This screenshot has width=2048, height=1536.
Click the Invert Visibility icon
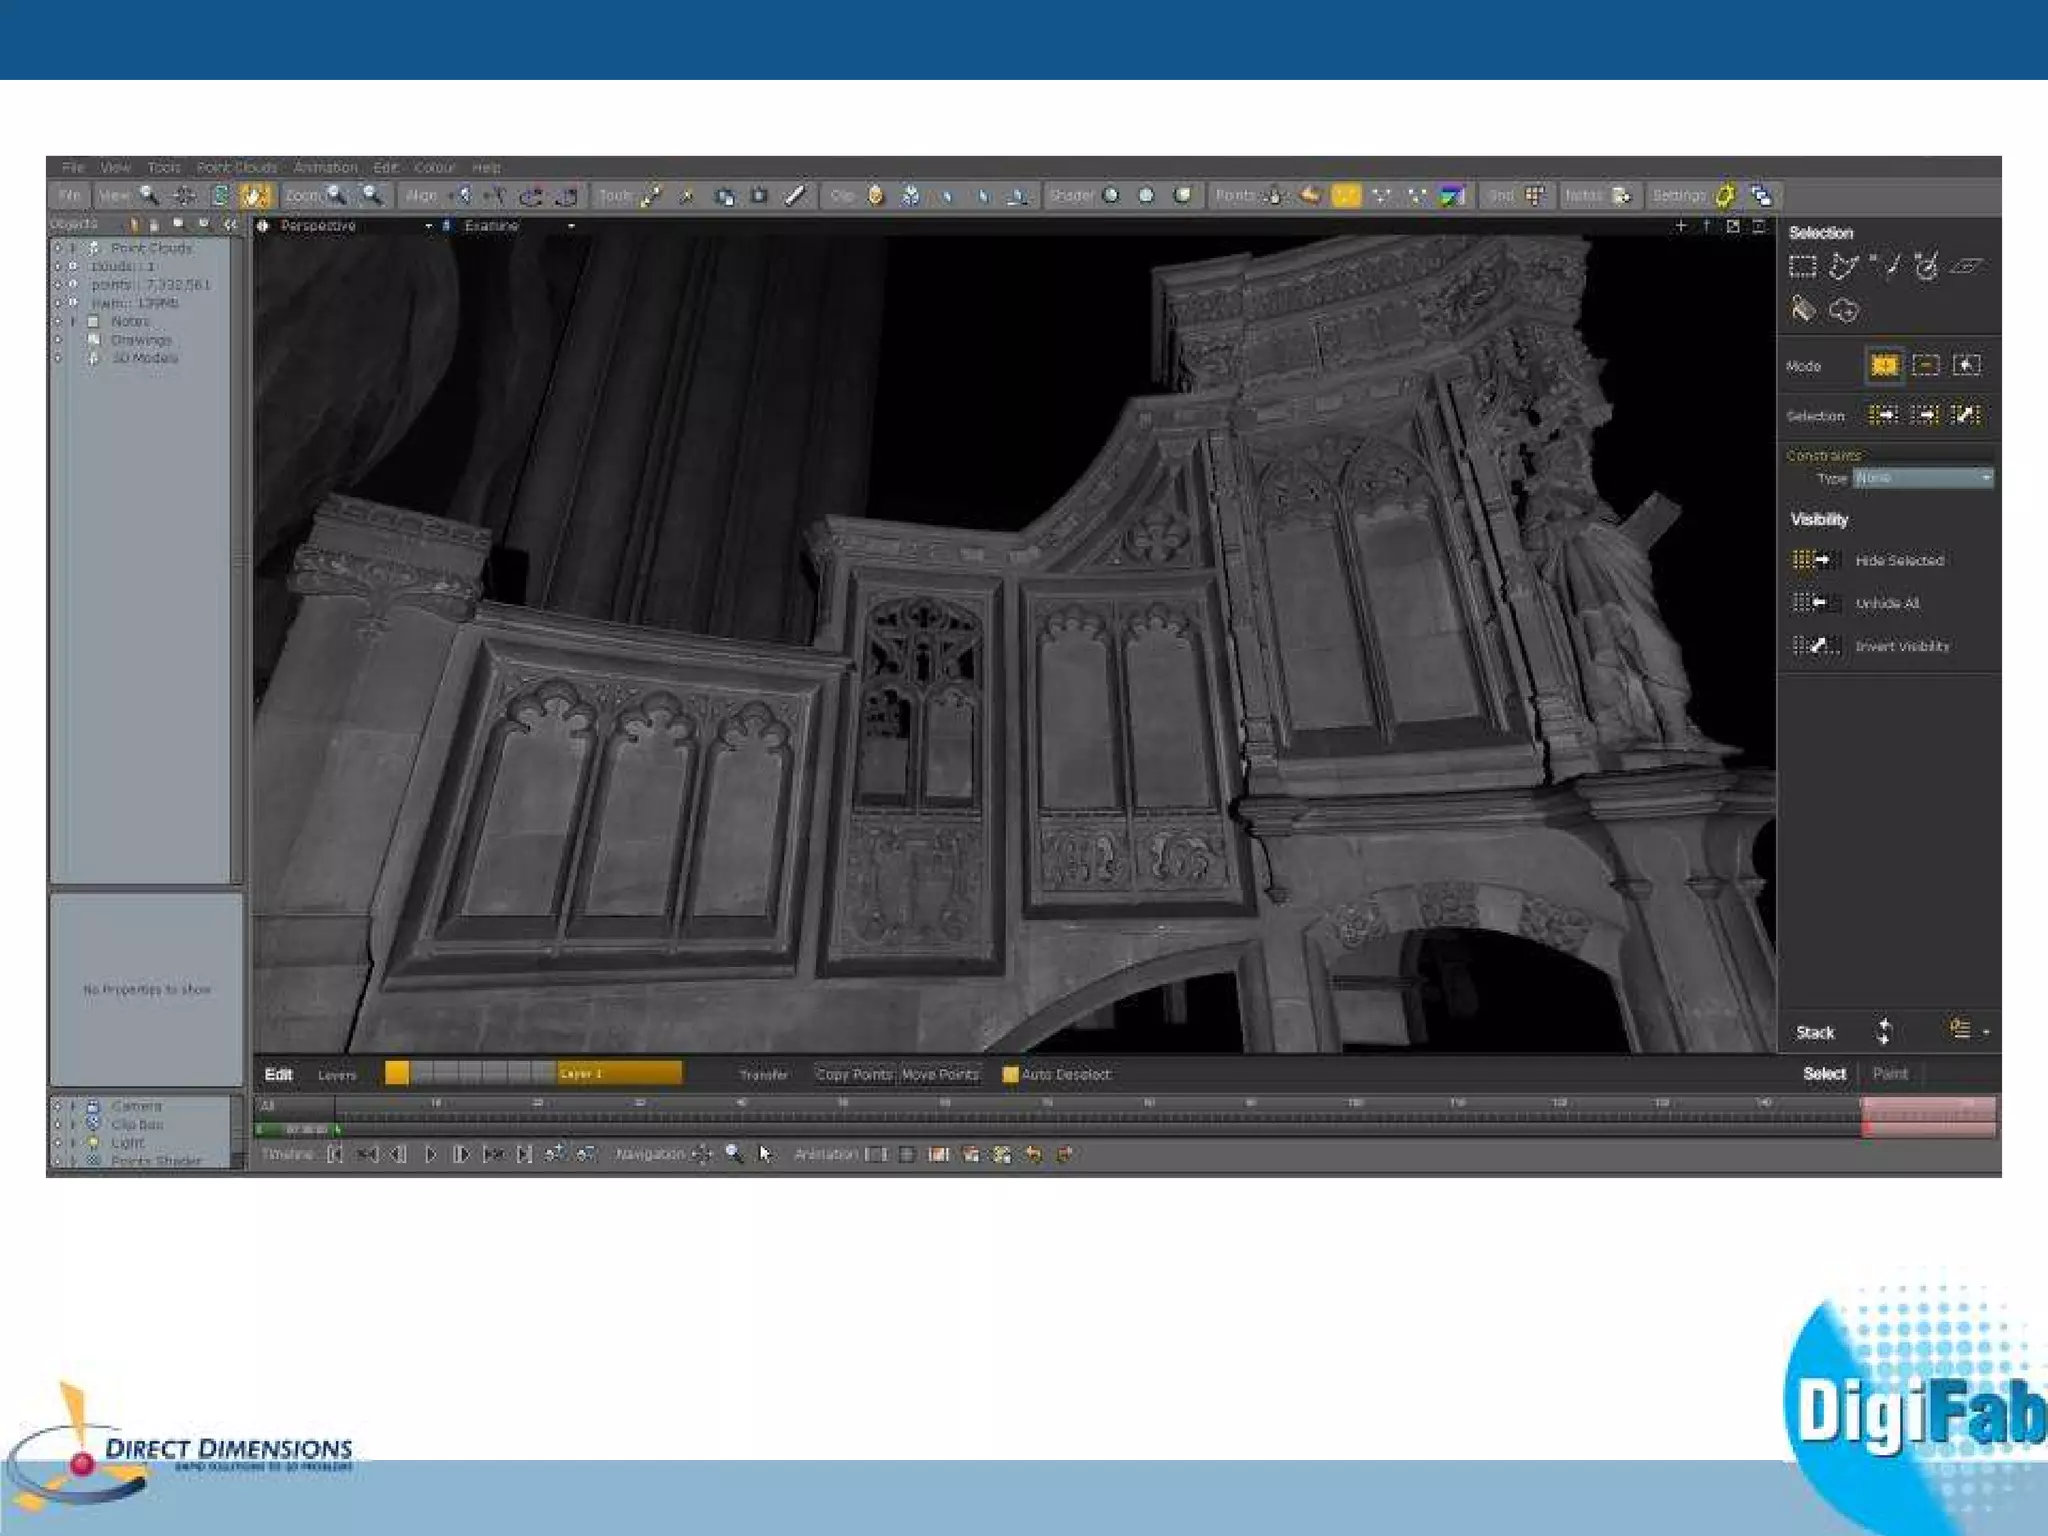click(1811, 646)
